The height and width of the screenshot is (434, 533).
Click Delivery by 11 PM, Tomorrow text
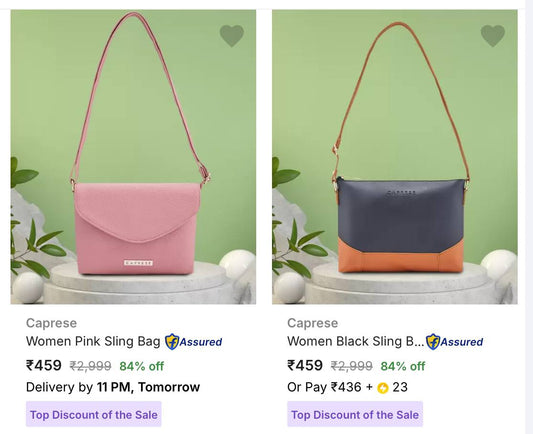[113, 387]
